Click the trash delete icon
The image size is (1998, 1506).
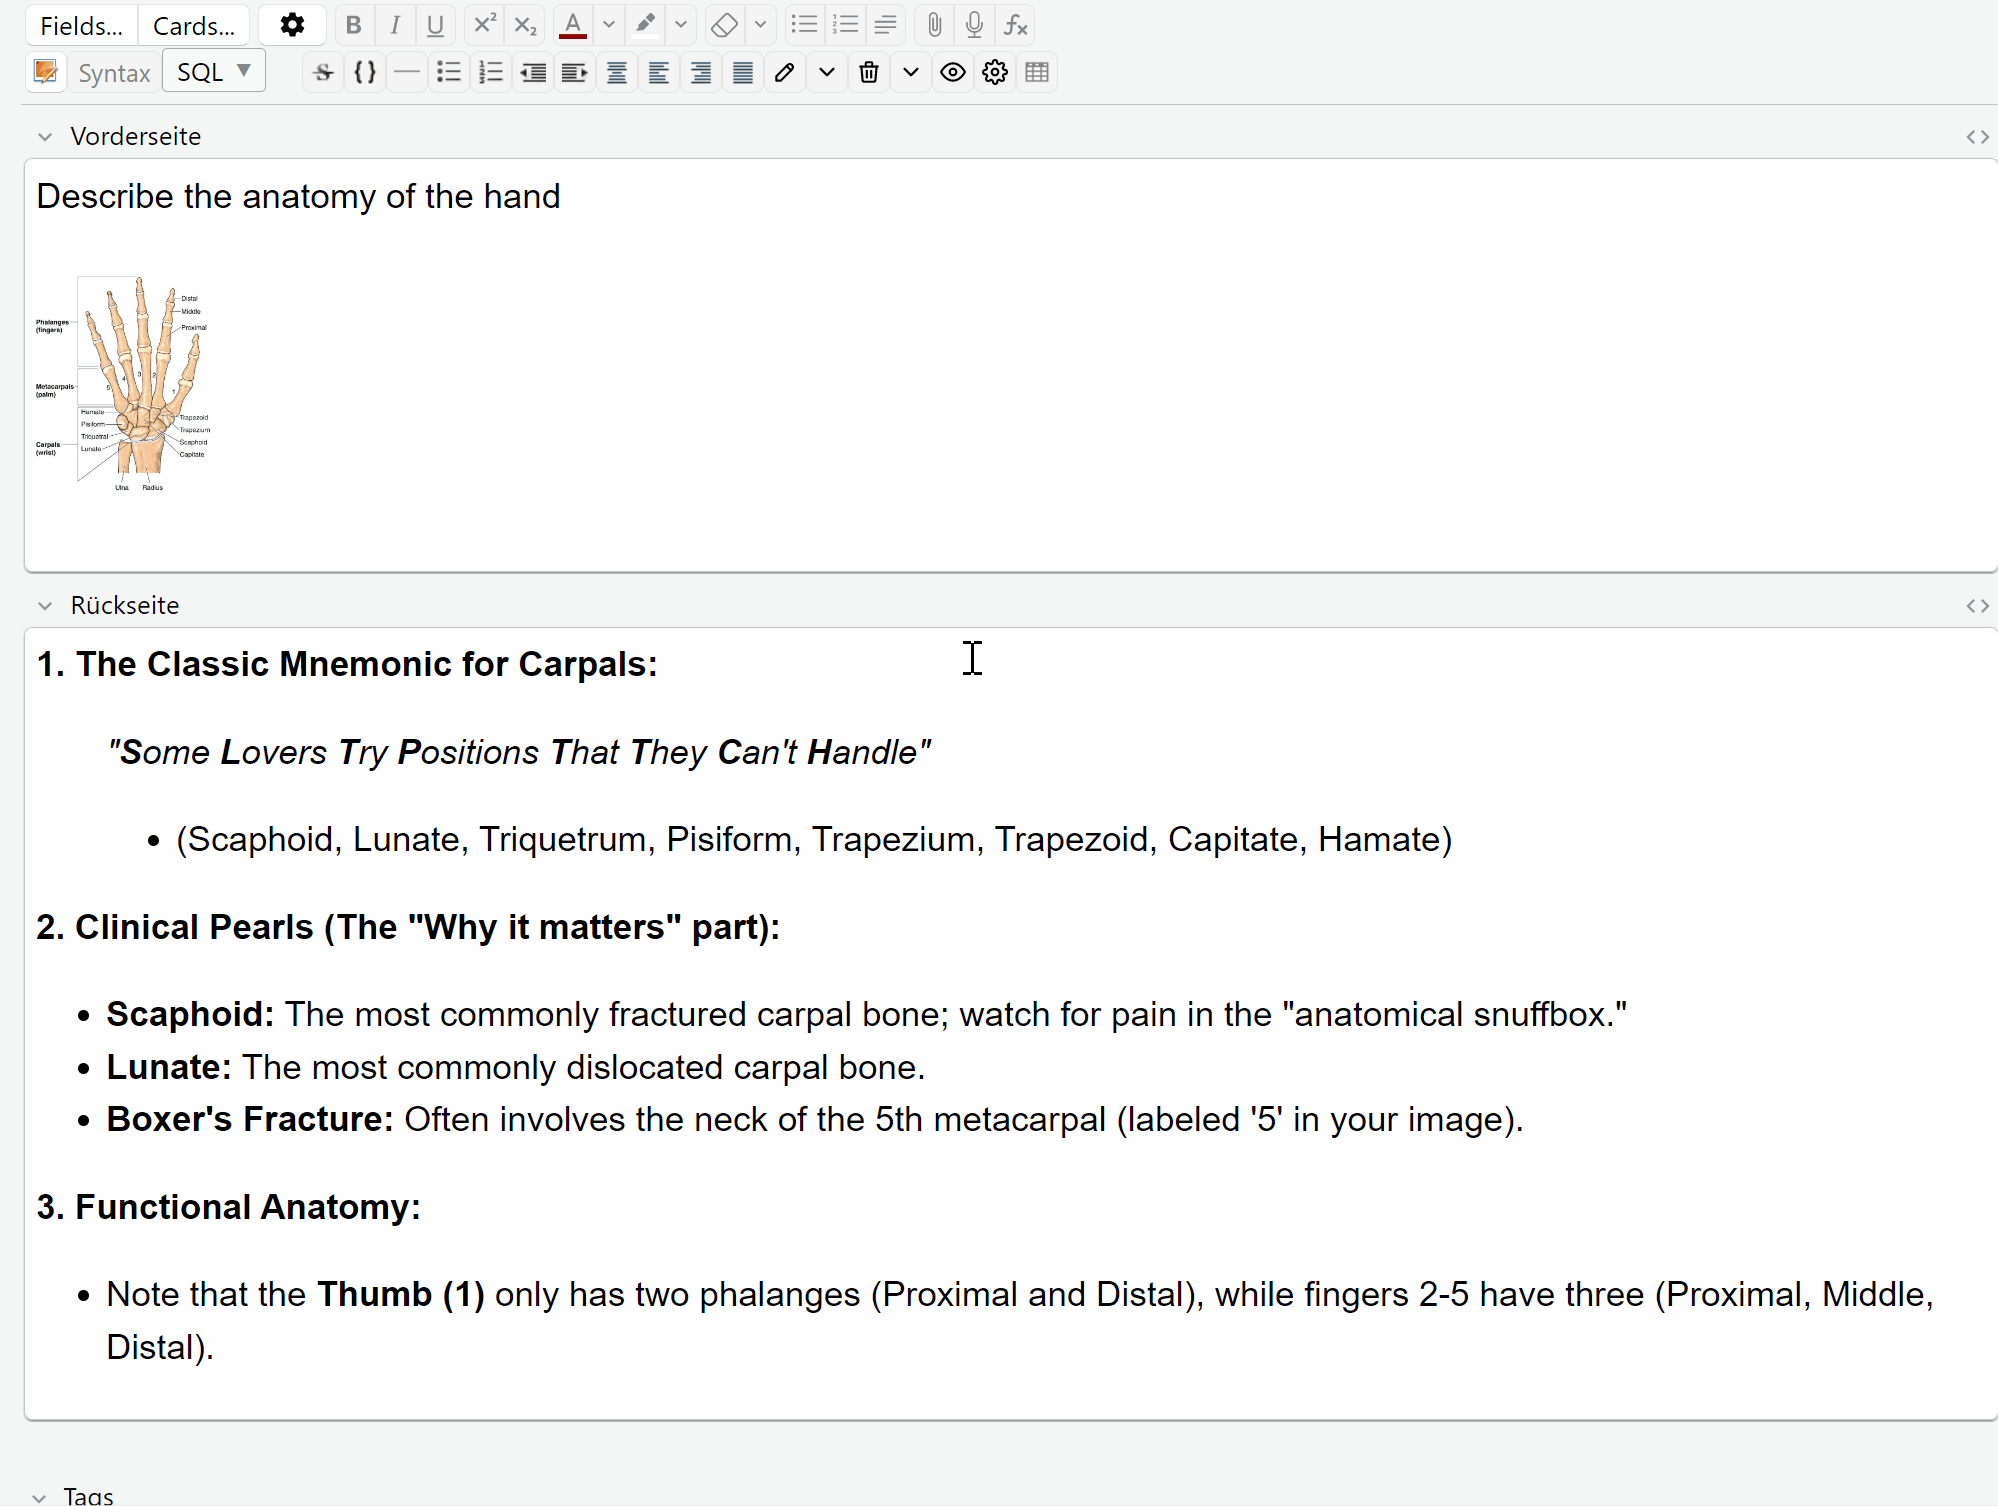pyautogui.click(x=869, y=72)
